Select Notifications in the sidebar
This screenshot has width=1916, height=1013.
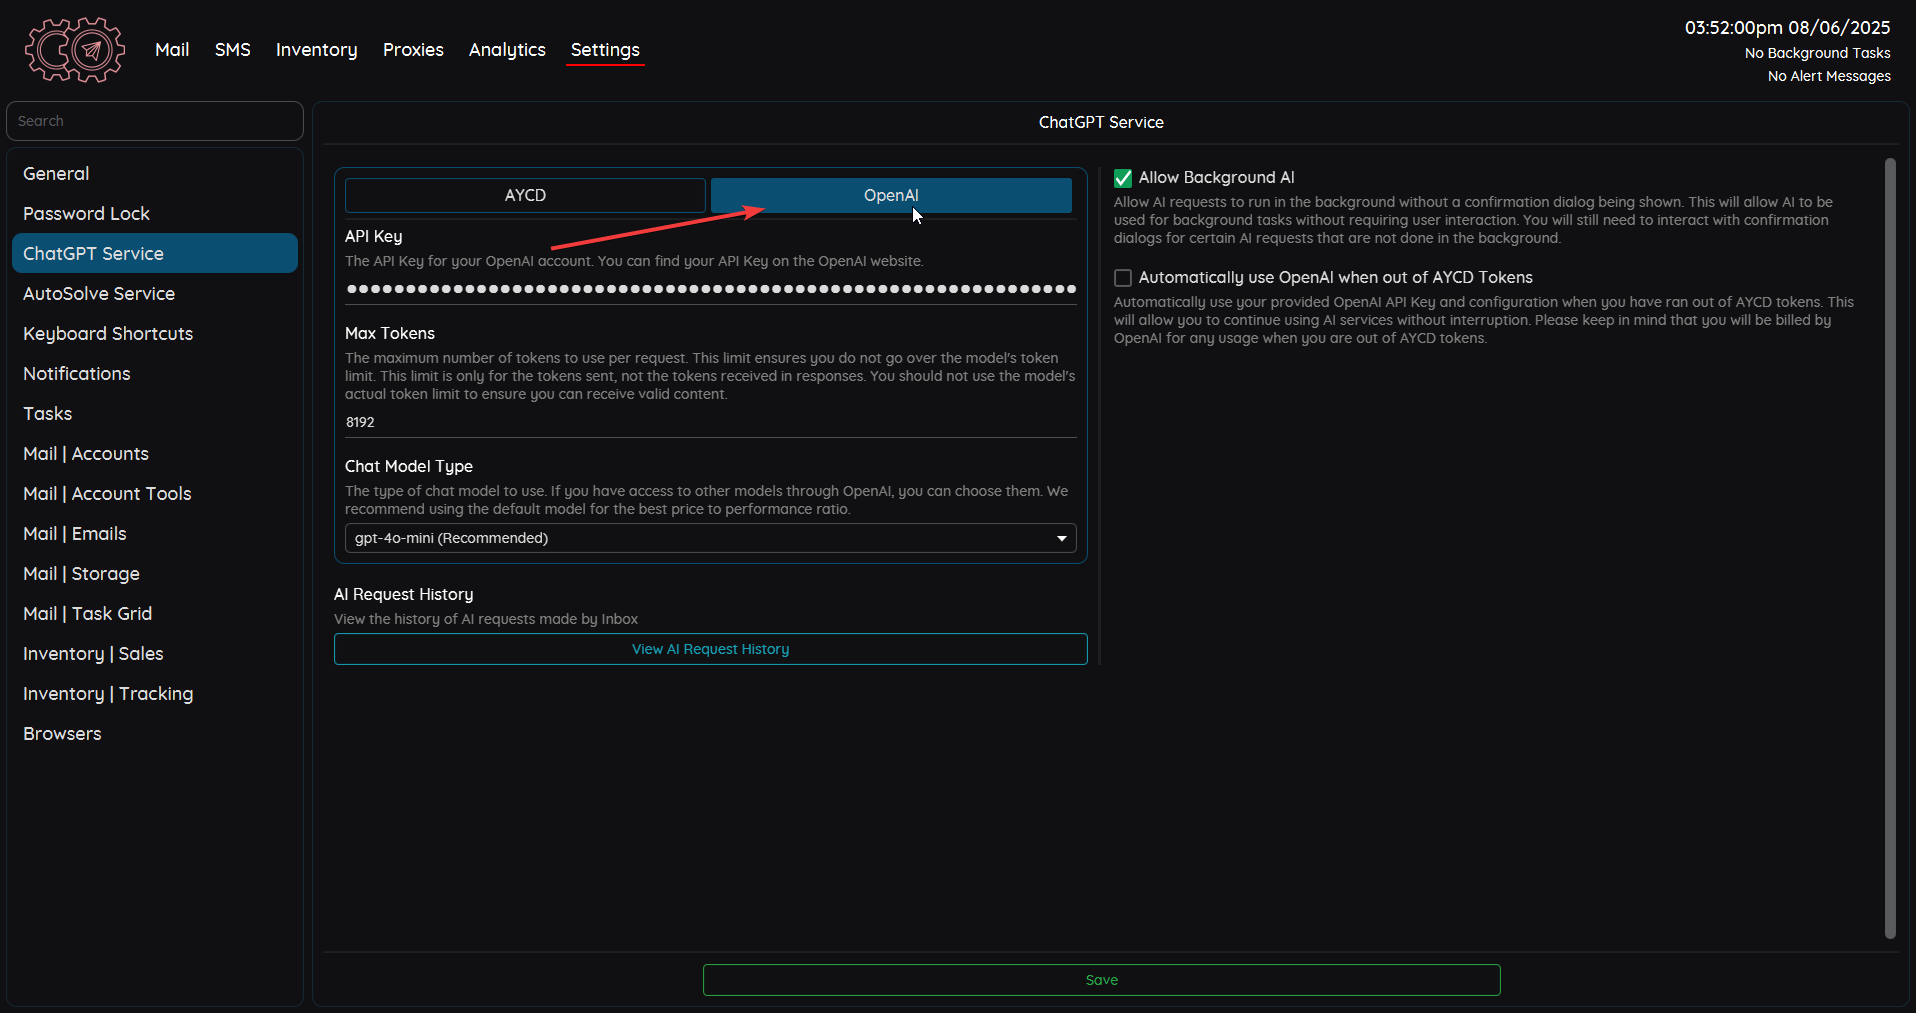pos(76,373)
